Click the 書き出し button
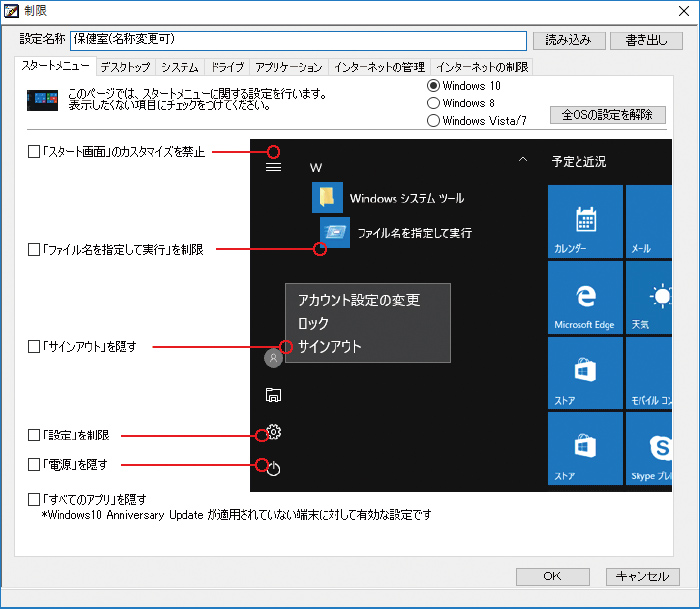Viewport: 700px width, 609px height. (646, 40)
